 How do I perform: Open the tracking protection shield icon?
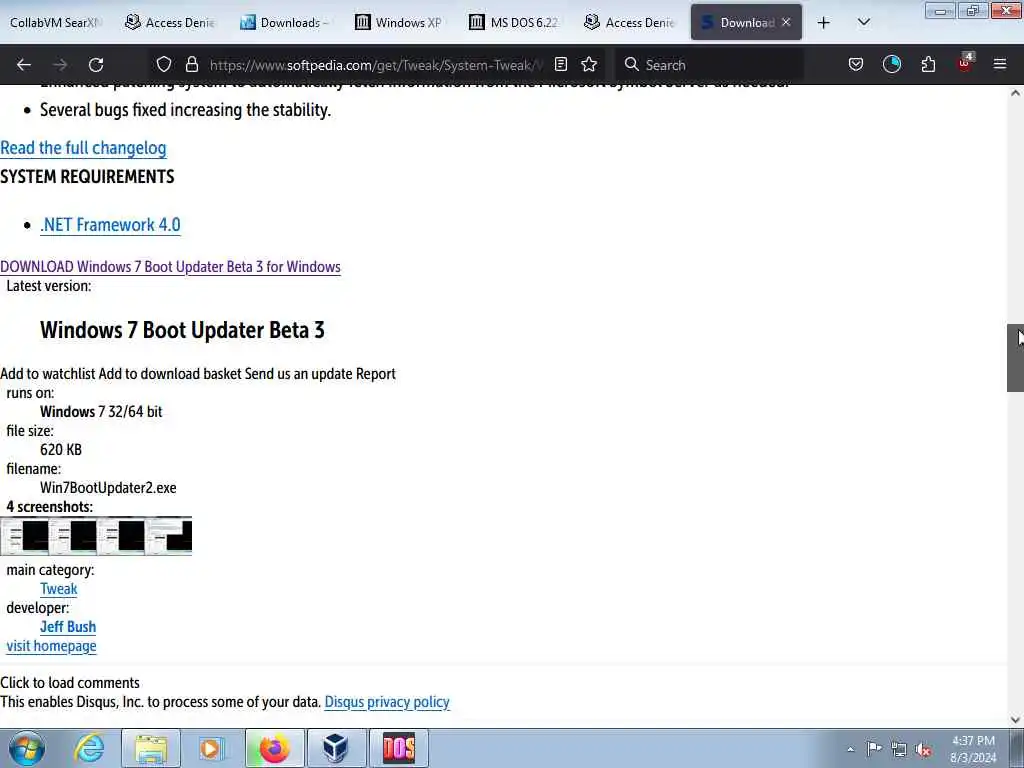tap(164, 65)
